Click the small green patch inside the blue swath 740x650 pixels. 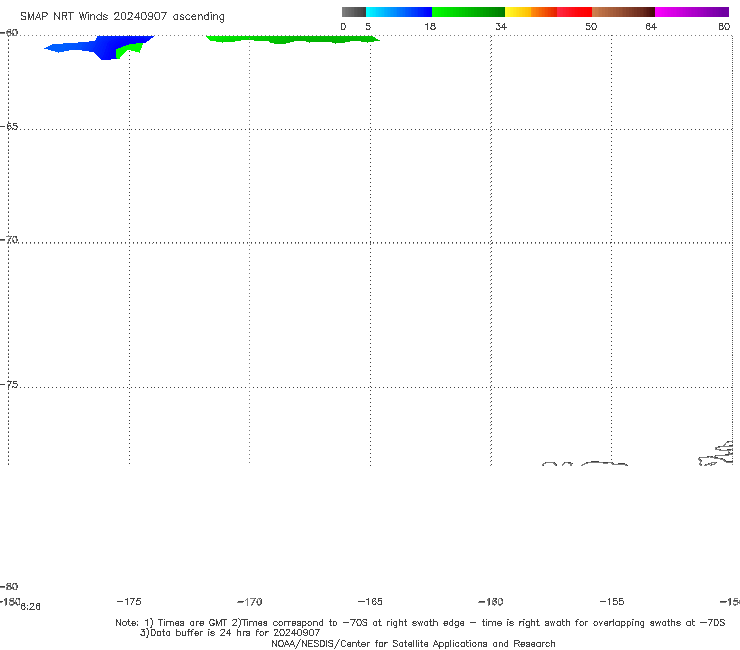tap(128, 50)
